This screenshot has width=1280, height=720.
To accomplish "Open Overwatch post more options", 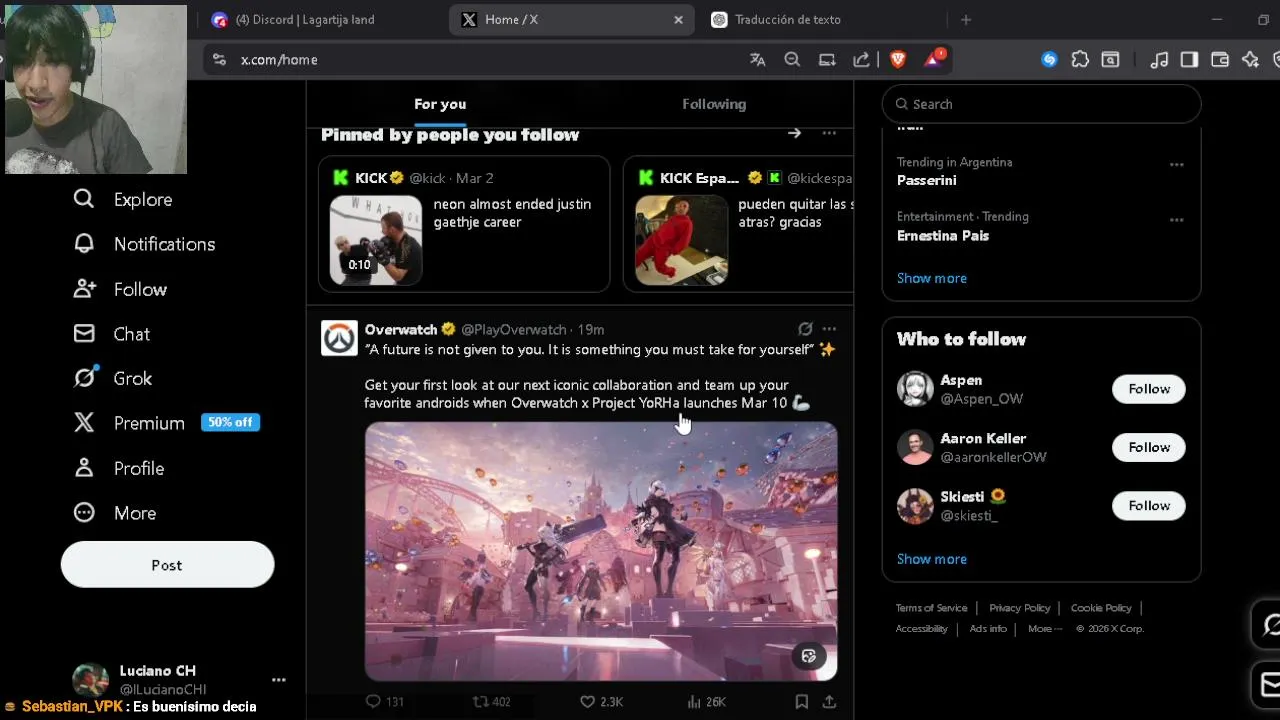I will pos(829,329).
